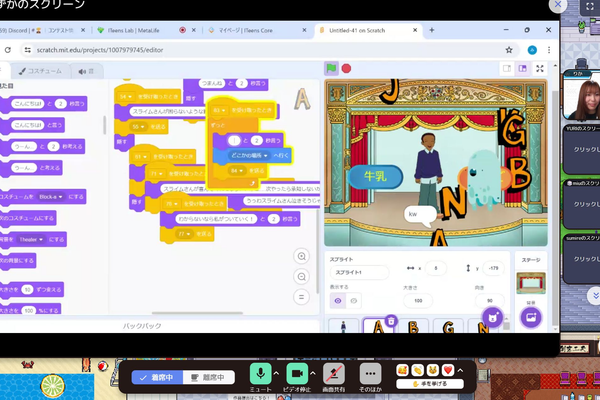
Task: Switch to the large stage layout
Action: coord(522,69)
